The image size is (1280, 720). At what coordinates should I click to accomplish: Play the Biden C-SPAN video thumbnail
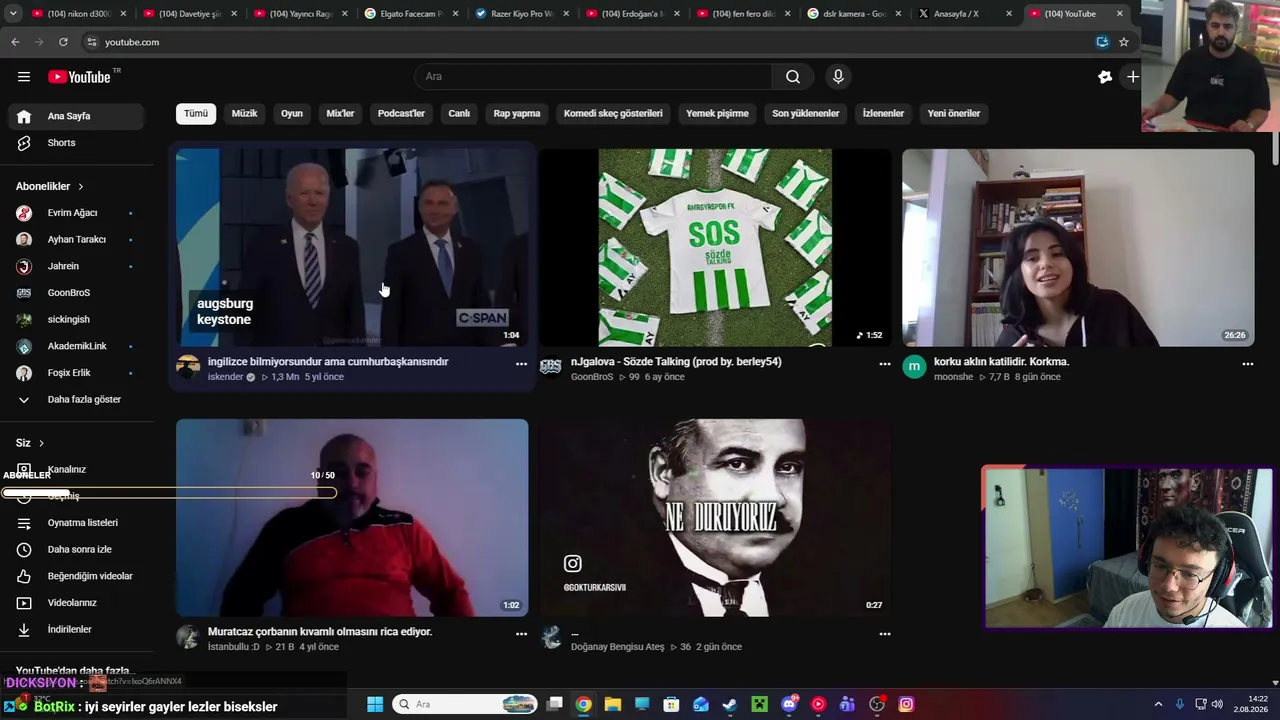pyautogui.click(x=352, y=248)
